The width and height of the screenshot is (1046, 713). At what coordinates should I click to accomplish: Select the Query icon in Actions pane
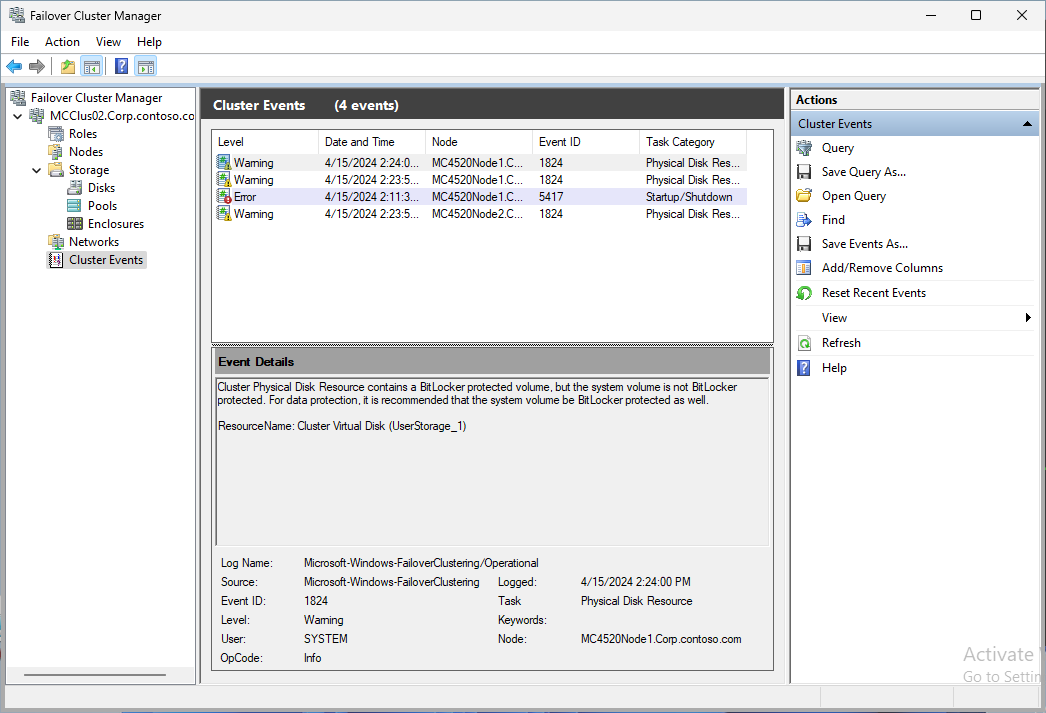[803, 147]
